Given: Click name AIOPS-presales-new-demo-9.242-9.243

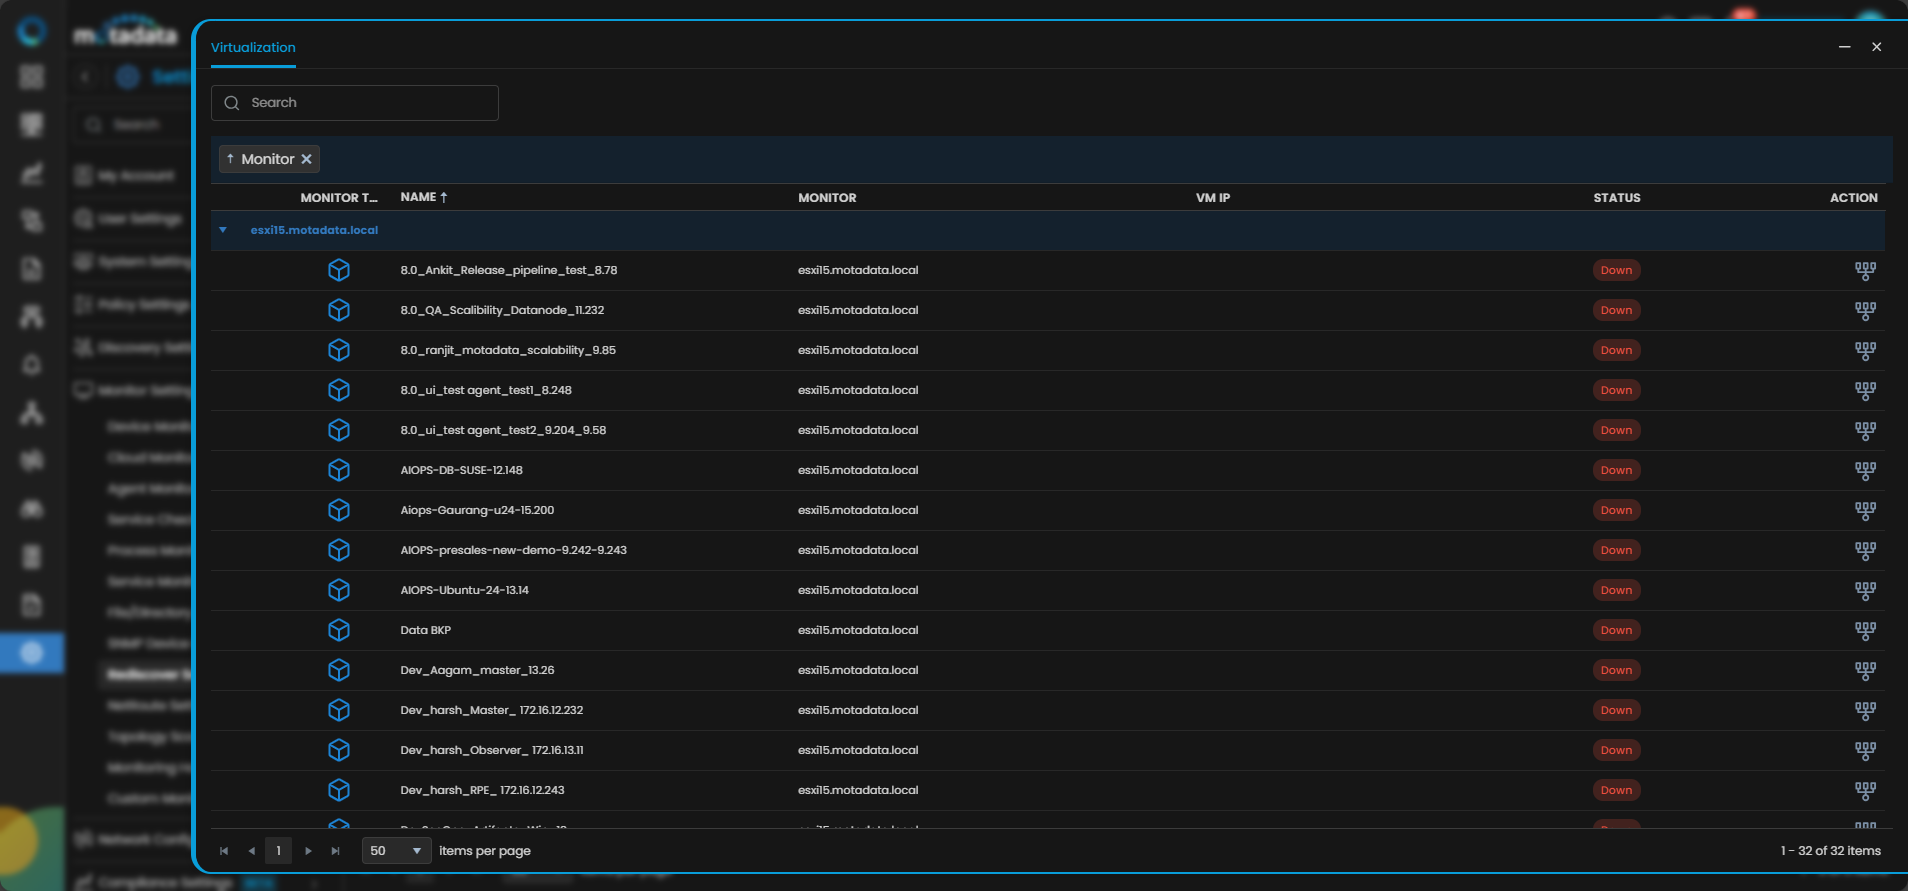Looking at the screenshot, I should tap(513, 550).
